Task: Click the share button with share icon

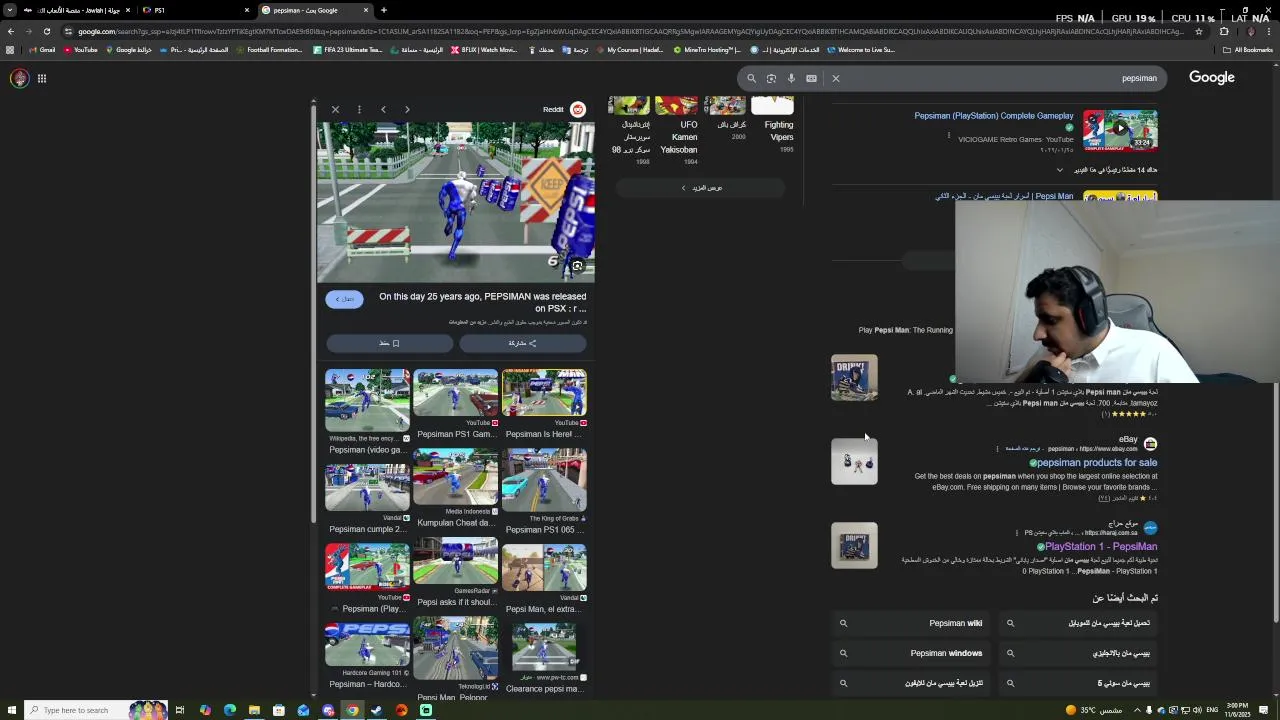Action: 522,343
